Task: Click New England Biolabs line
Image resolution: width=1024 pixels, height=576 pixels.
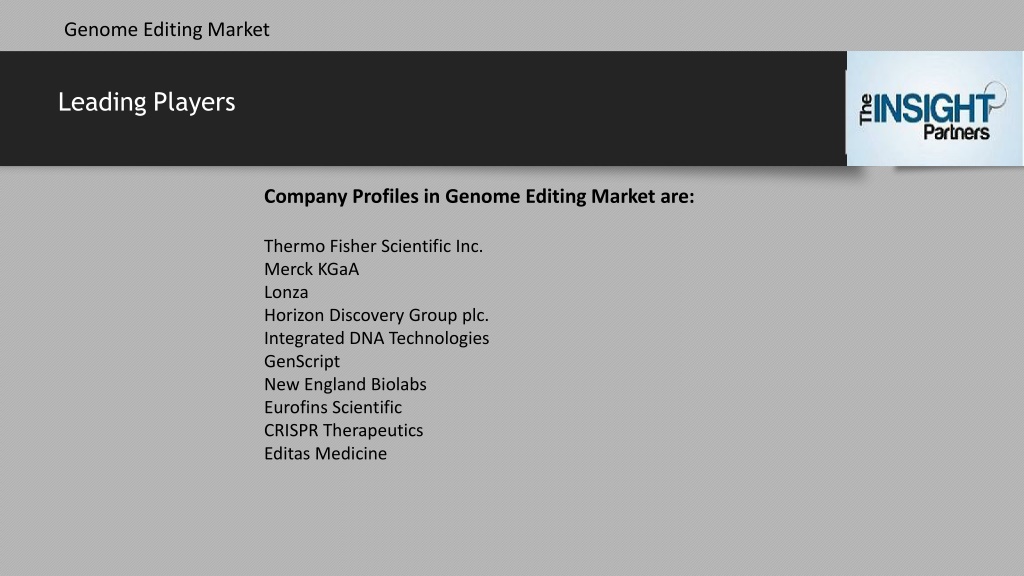Action: pyautogui.click(x=345, y=384)
